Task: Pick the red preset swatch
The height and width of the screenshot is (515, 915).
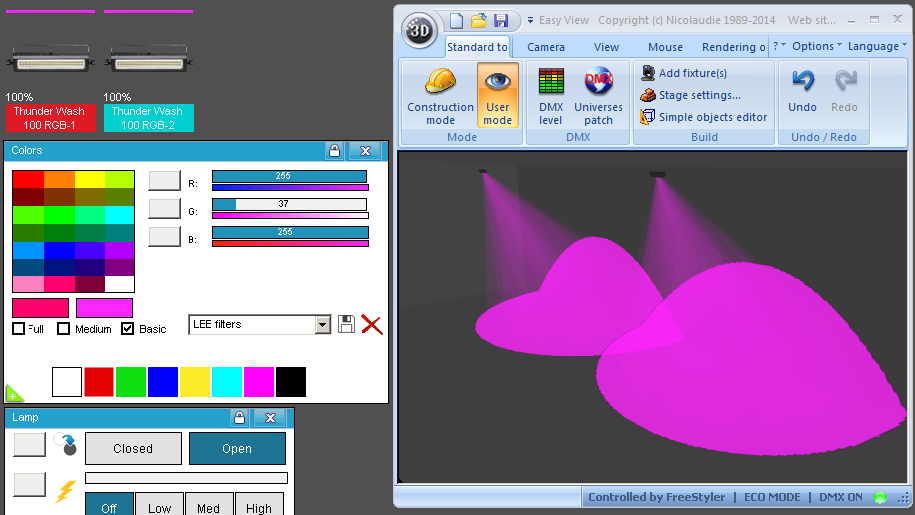Action: pos(99,382)
